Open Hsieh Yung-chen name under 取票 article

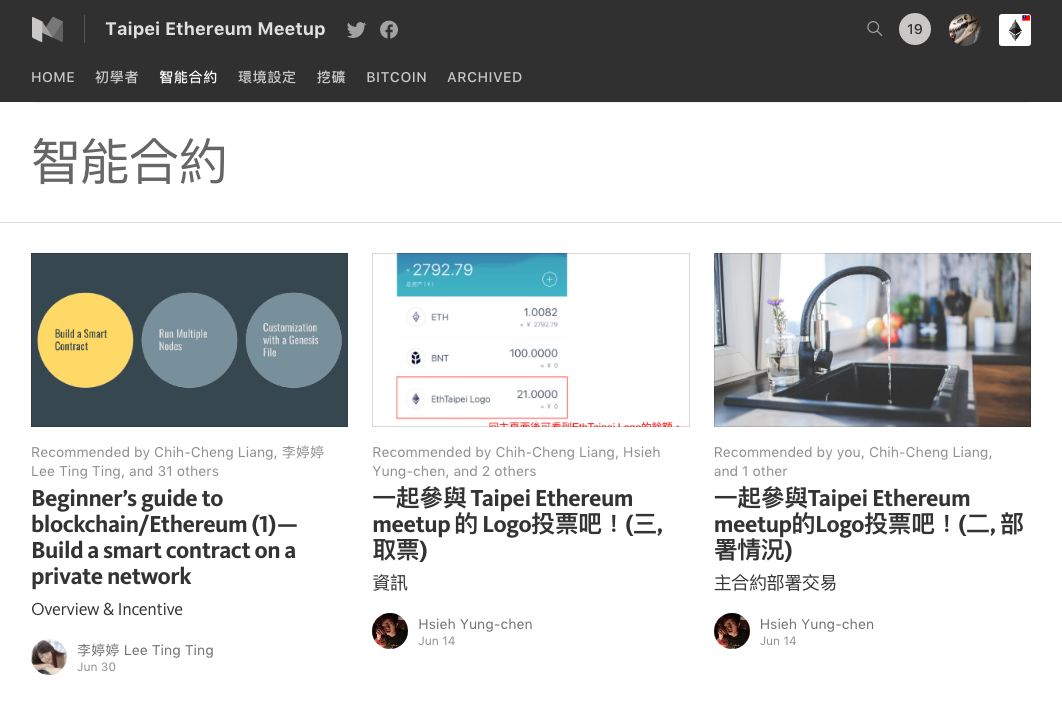pyautogui.click(x=475, y=624)
